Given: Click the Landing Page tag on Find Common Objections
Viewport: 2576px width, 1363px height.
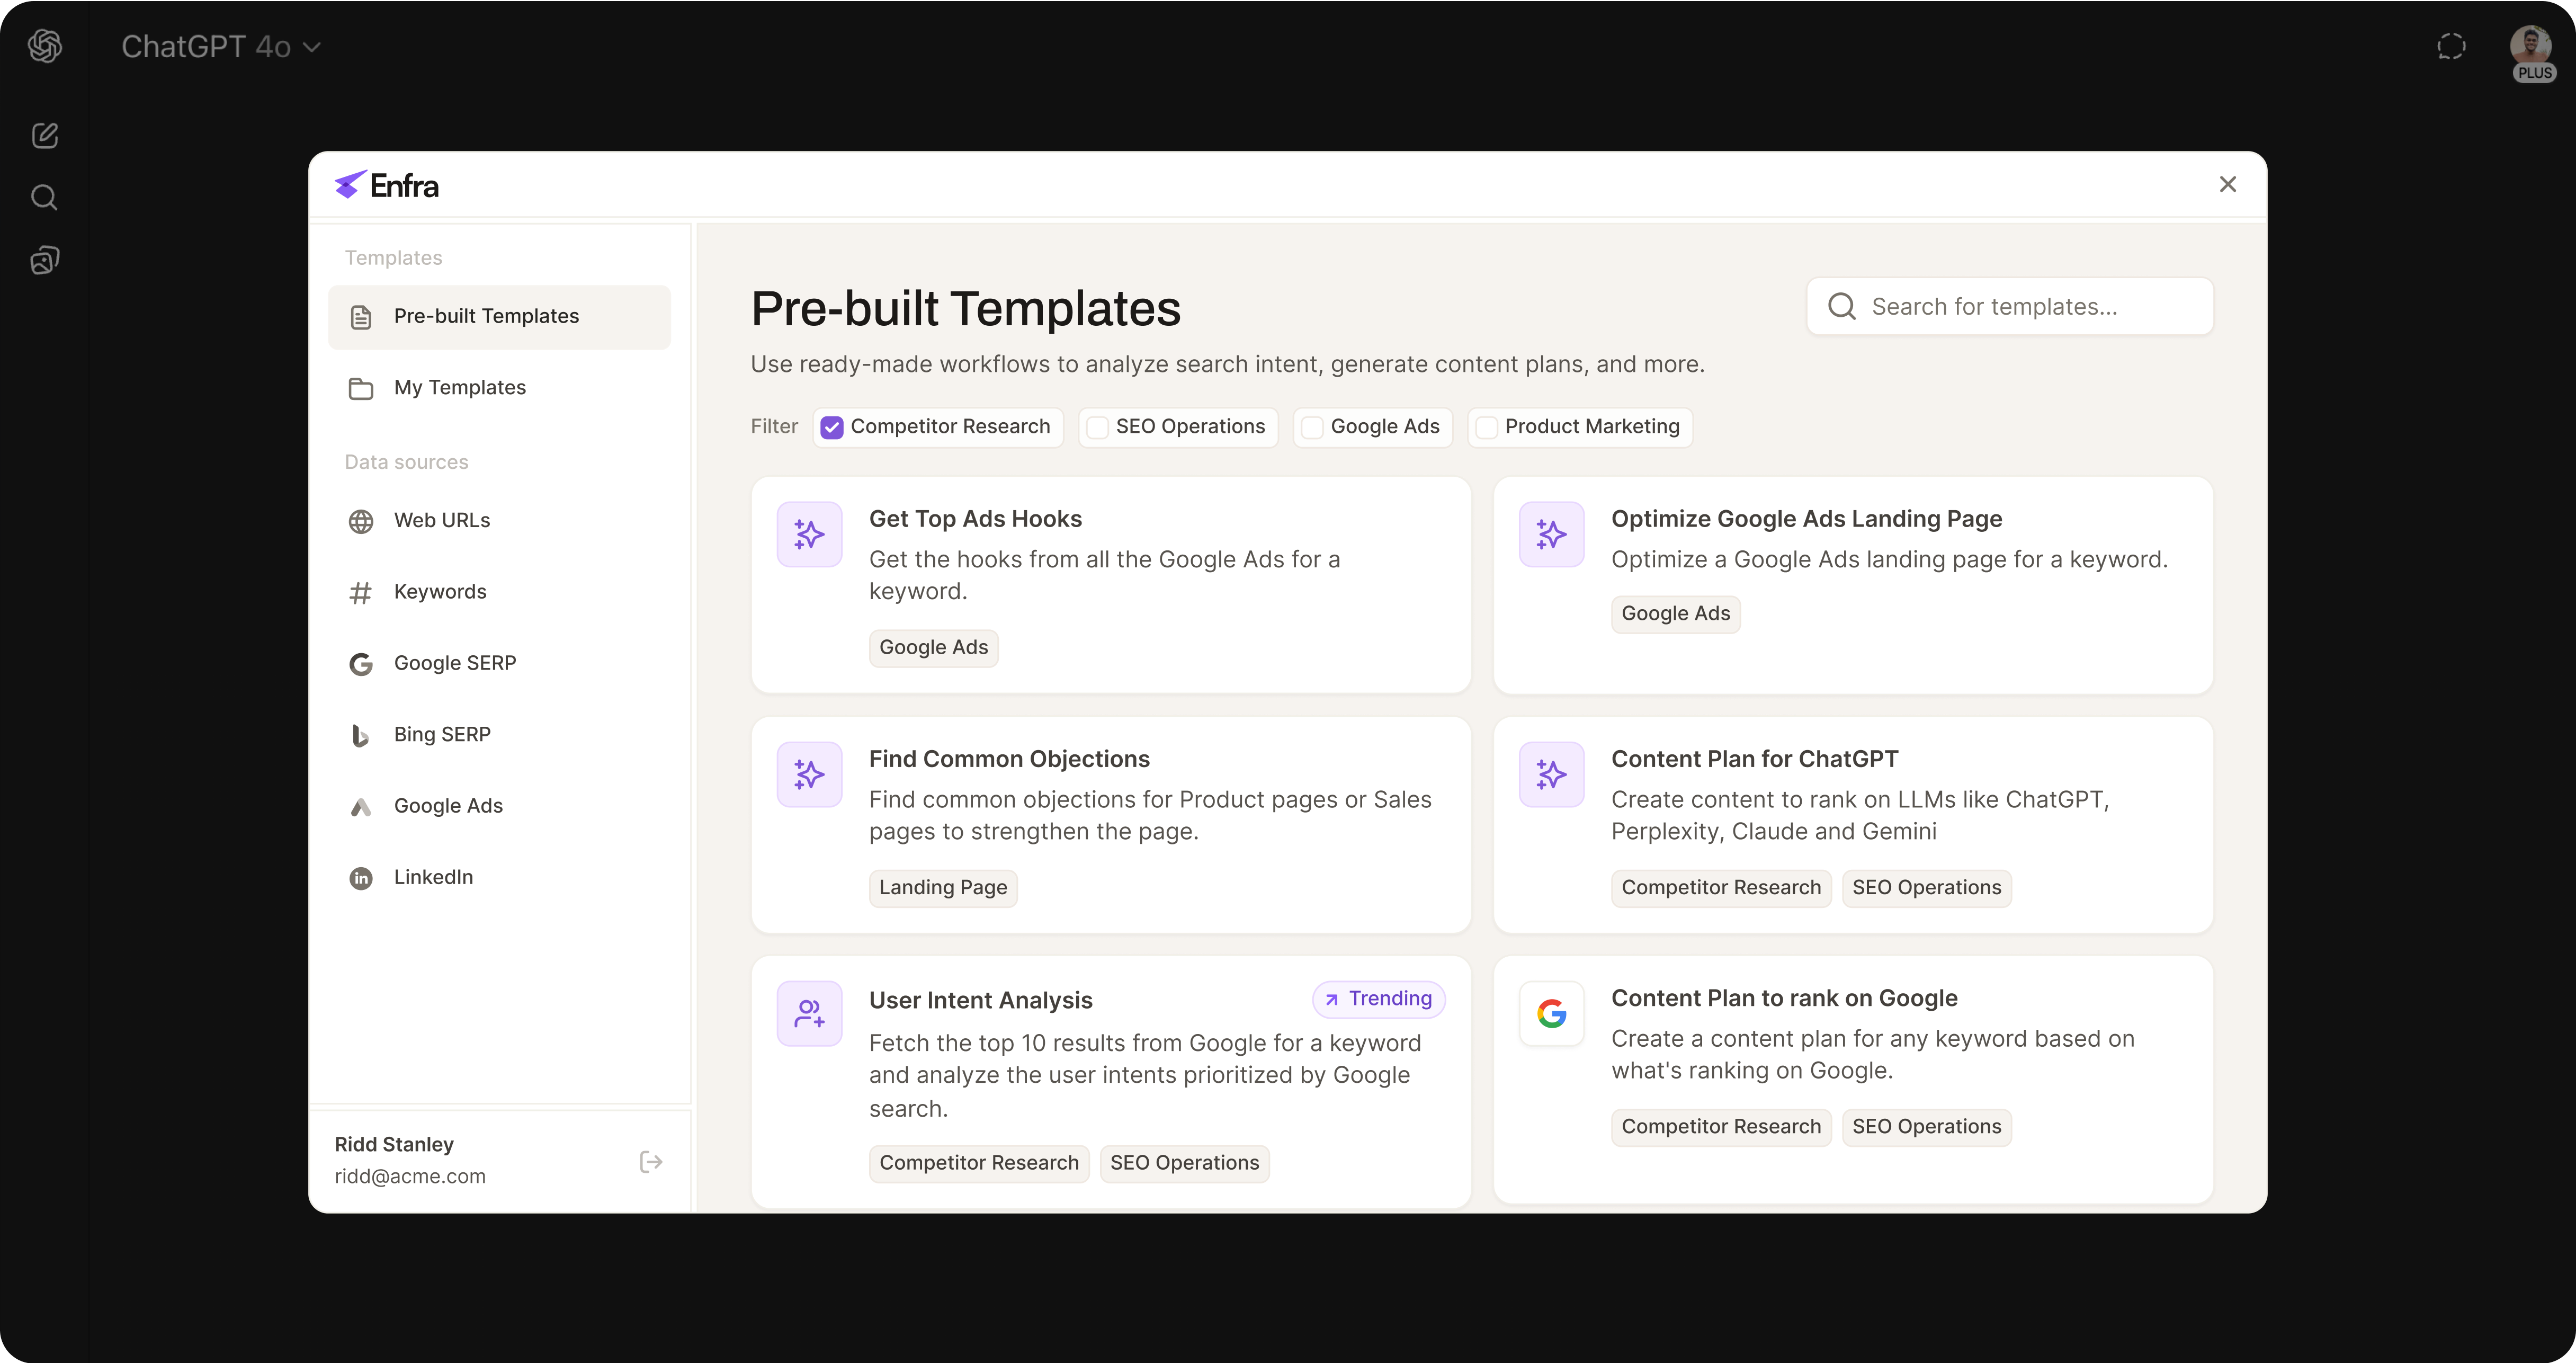Looking at the screenshot, I should tap(942, 887).
